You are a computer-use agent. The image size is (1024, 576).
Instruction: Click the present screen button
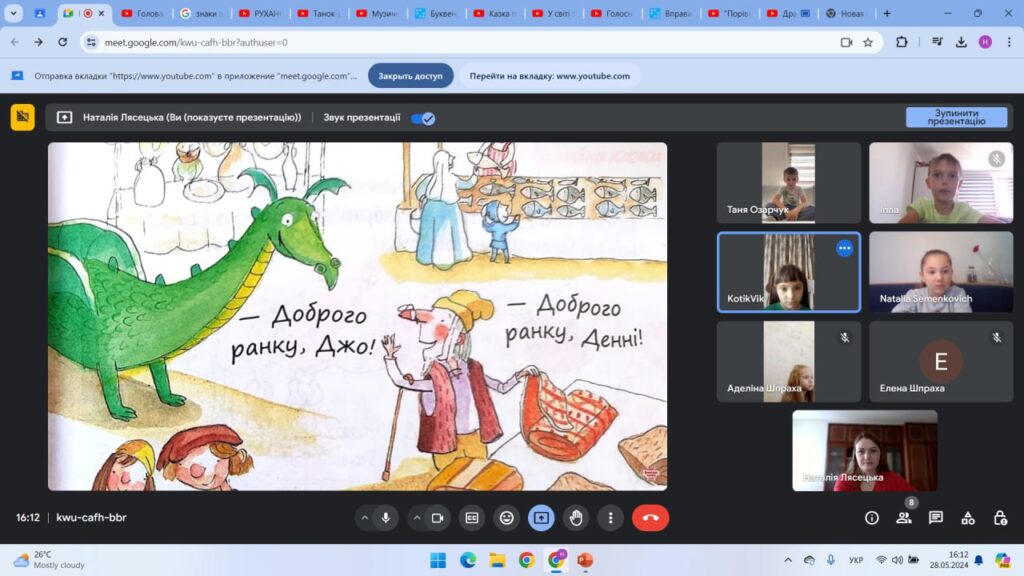click(541, 518)
